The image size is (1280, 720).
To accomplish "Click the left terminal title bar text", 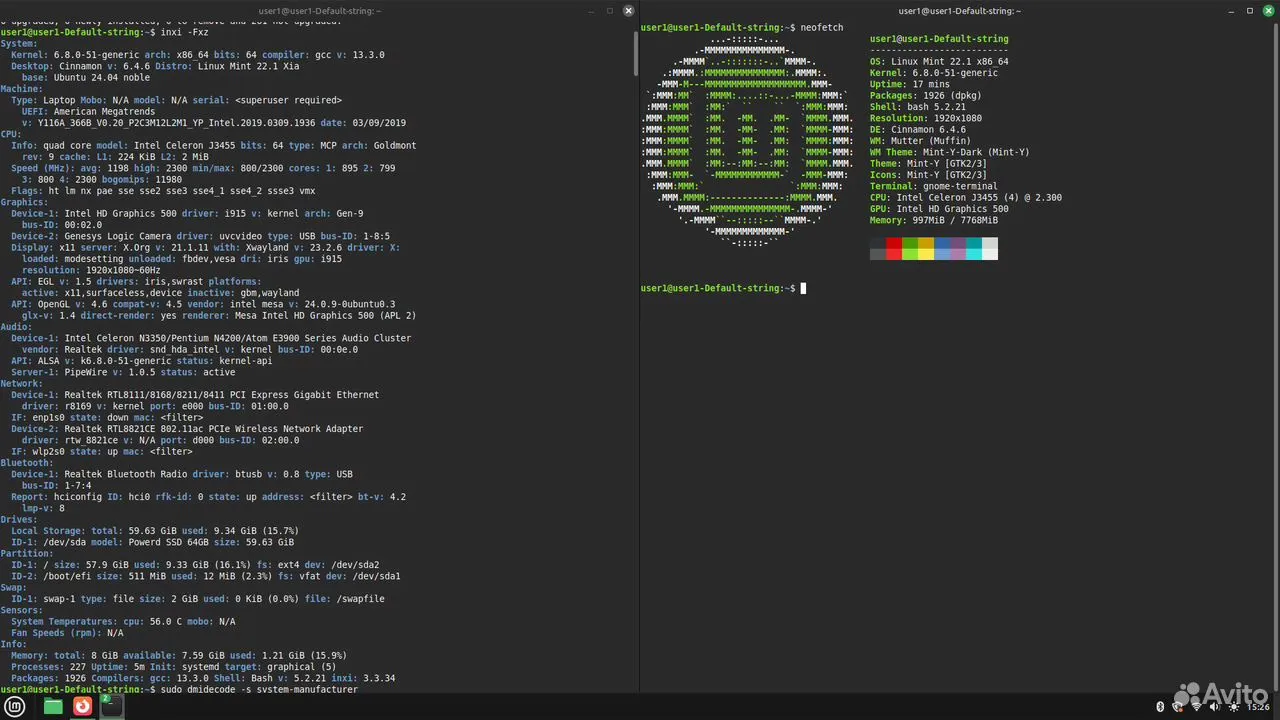I will pyautogui.click(x=320, y=11).
